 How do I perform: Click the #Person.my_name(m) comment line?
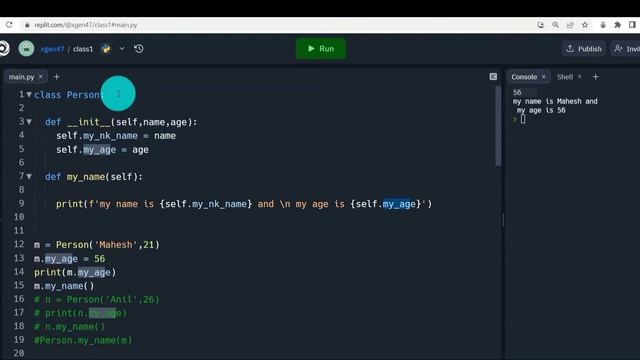pos(83,340)
